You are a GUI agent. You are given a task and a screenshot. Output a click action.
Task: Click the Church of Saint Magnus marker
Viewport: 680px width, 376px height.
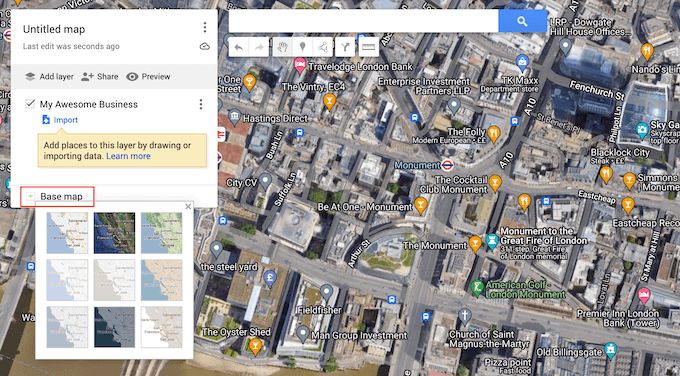(464, 316)
